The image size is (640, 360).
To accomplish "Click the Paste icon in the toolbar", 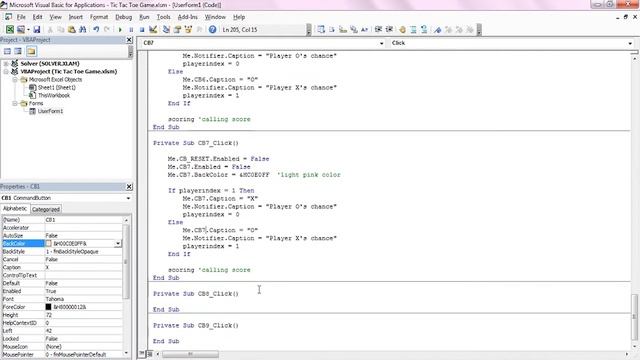I will click(71, 29).
